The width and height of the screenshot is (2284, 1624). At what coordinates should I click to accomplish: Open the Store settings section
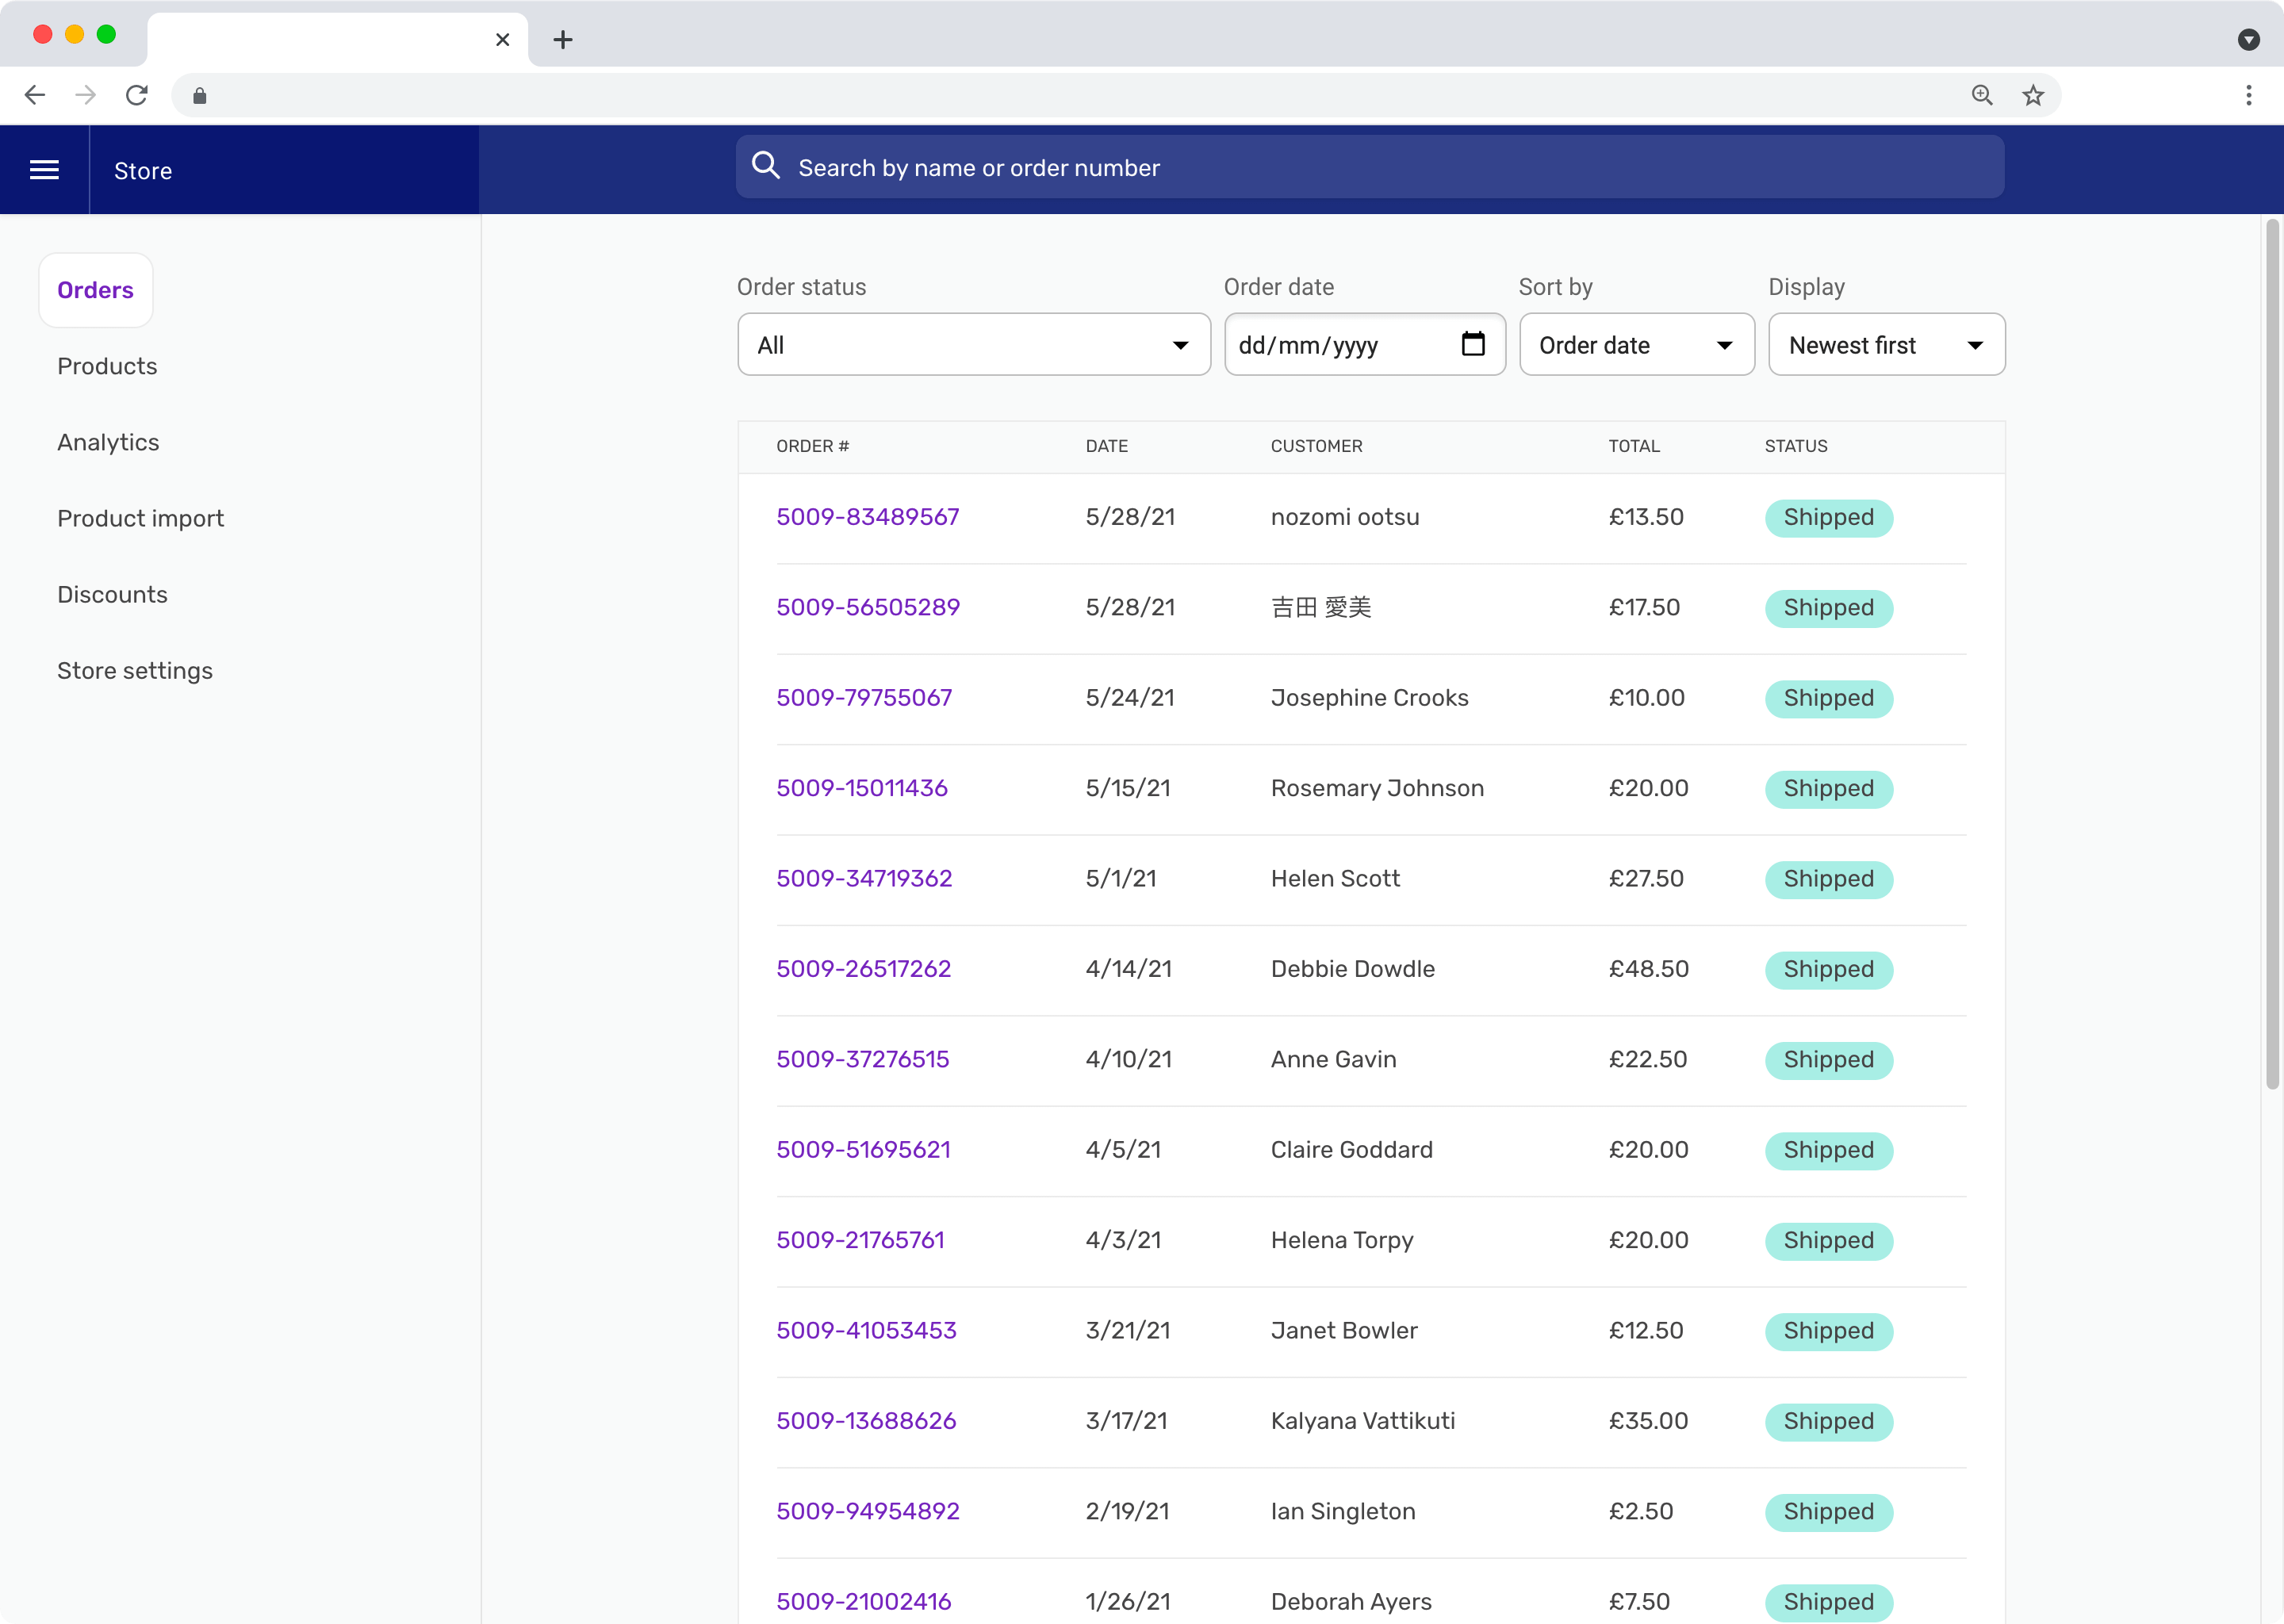[135, 670]
